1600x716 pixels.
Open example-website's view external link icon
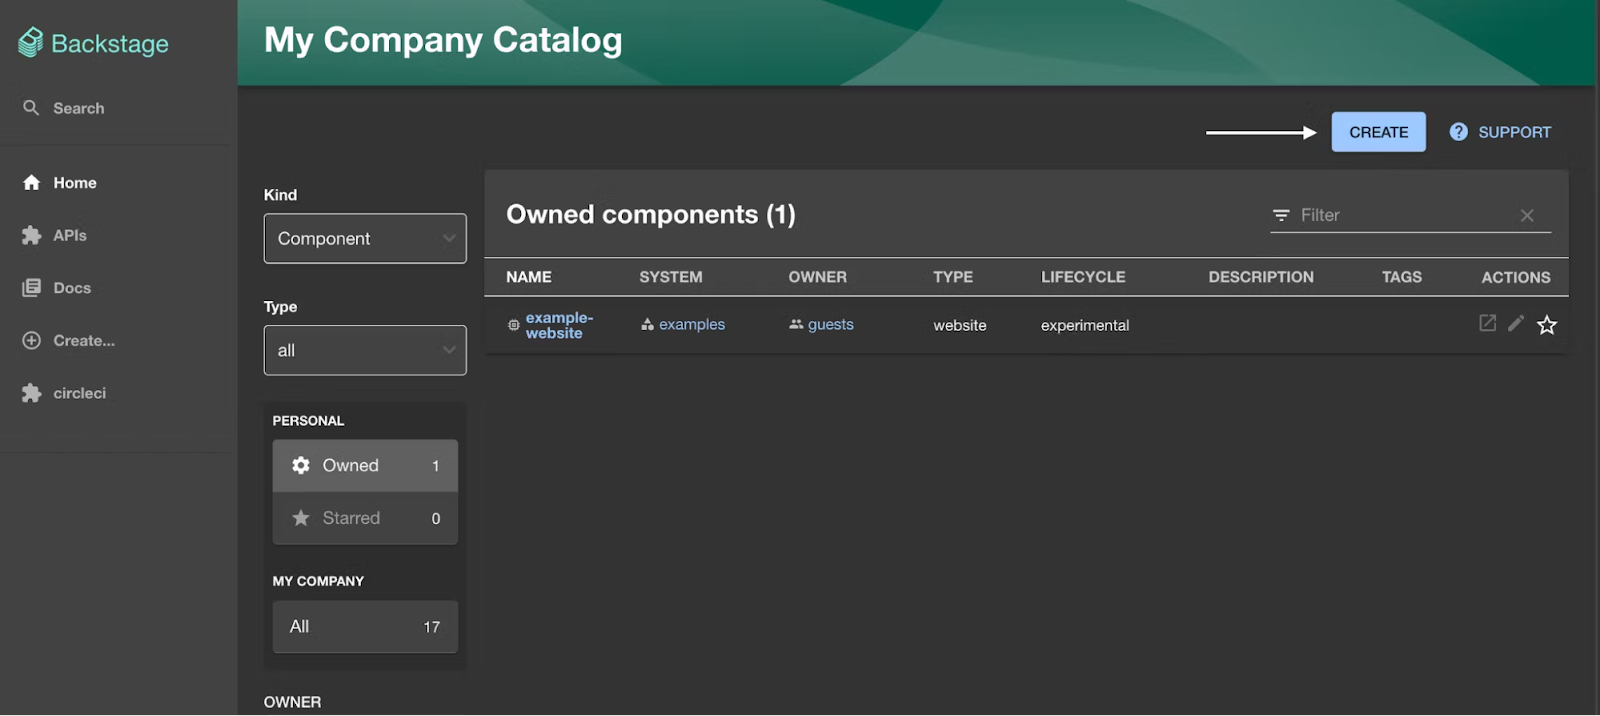pyautogui.click(x=1487, y=323)
